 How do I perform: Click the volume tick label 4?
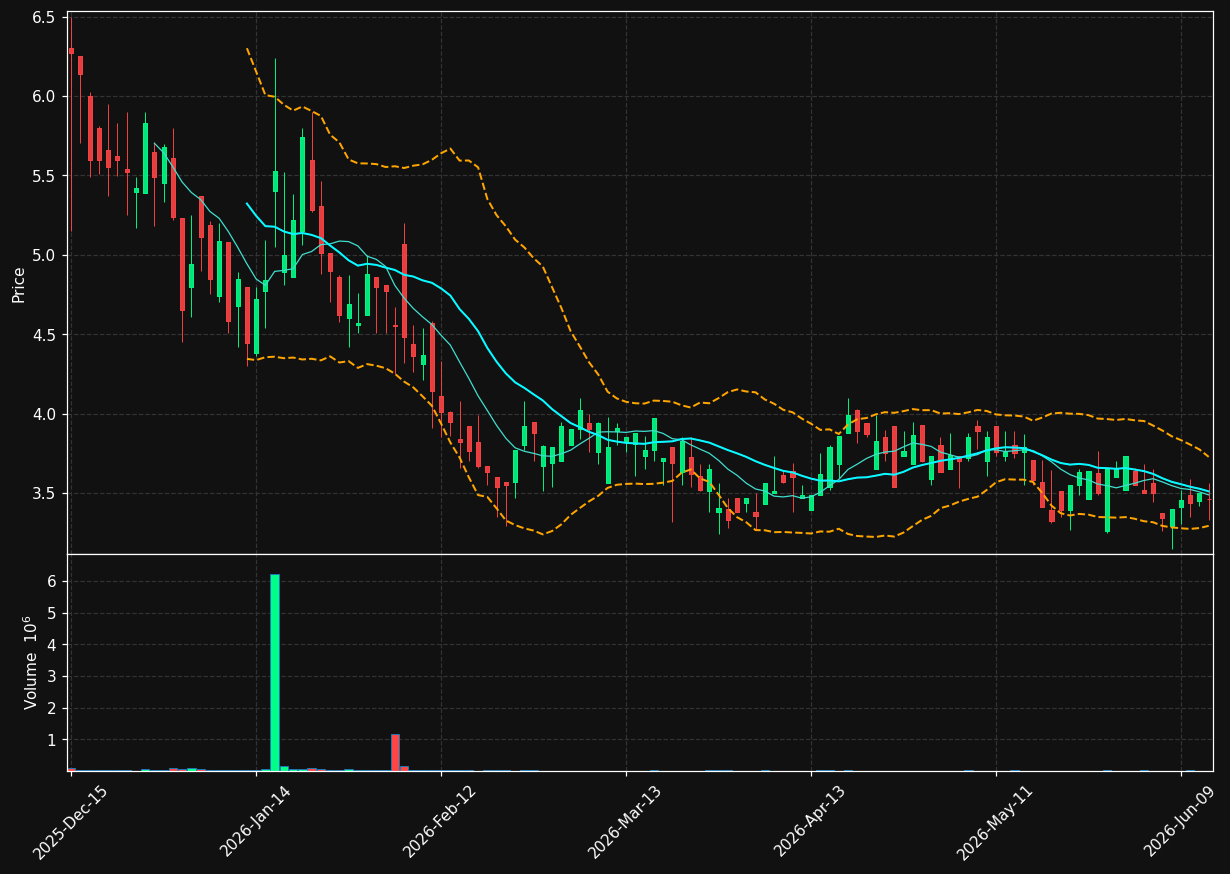pos(51,645)
